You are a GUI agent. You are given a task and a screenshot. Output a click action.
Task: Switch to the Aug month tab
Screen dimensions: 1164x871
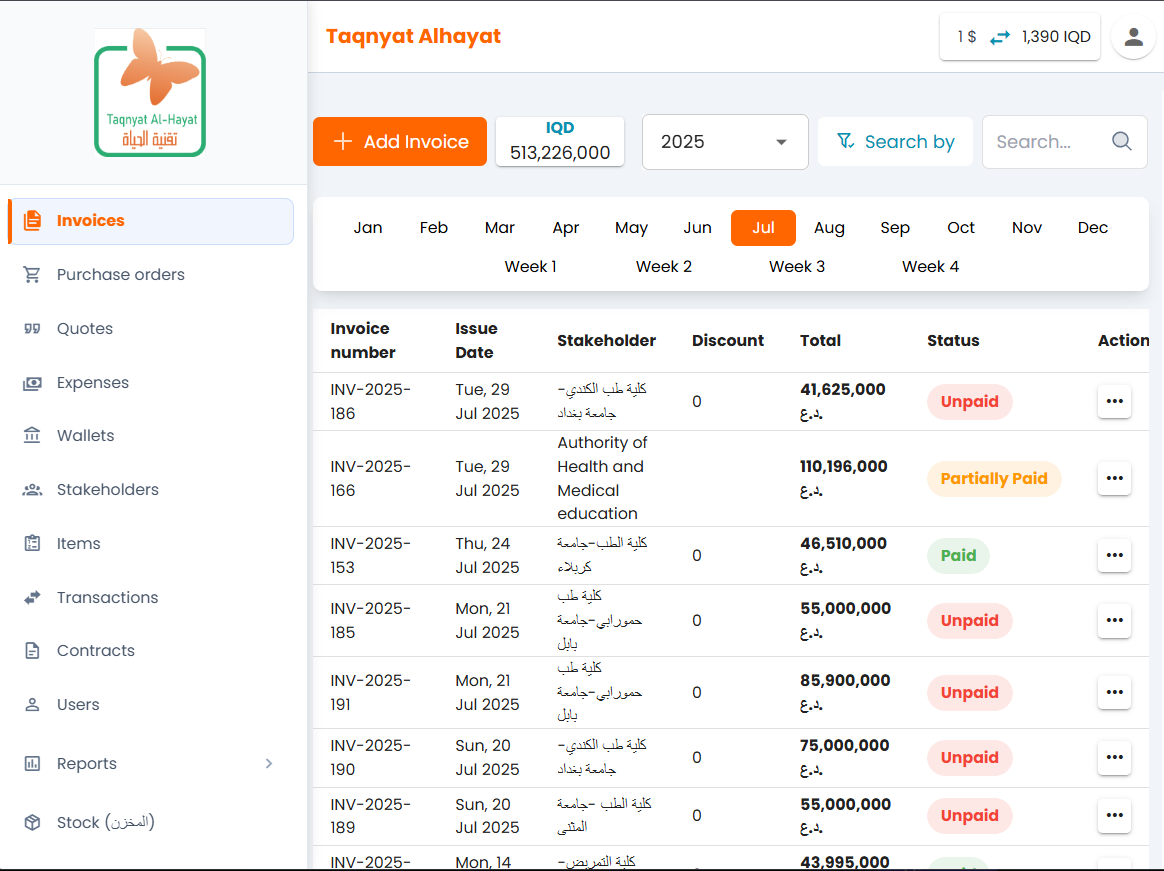click(829, 228)
